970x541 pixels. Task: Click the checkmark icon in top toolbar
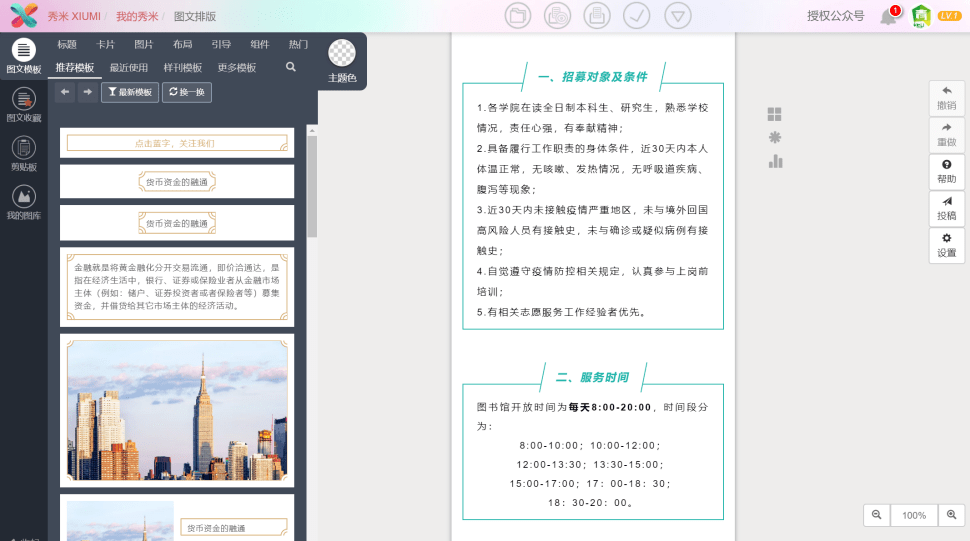click(x=637, y=15)
